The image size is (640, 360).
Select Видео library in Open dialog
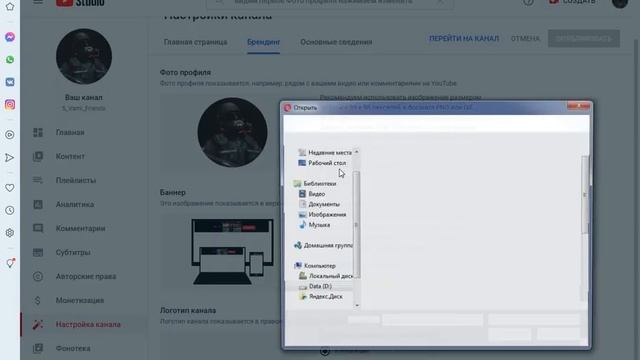[312, 194]
